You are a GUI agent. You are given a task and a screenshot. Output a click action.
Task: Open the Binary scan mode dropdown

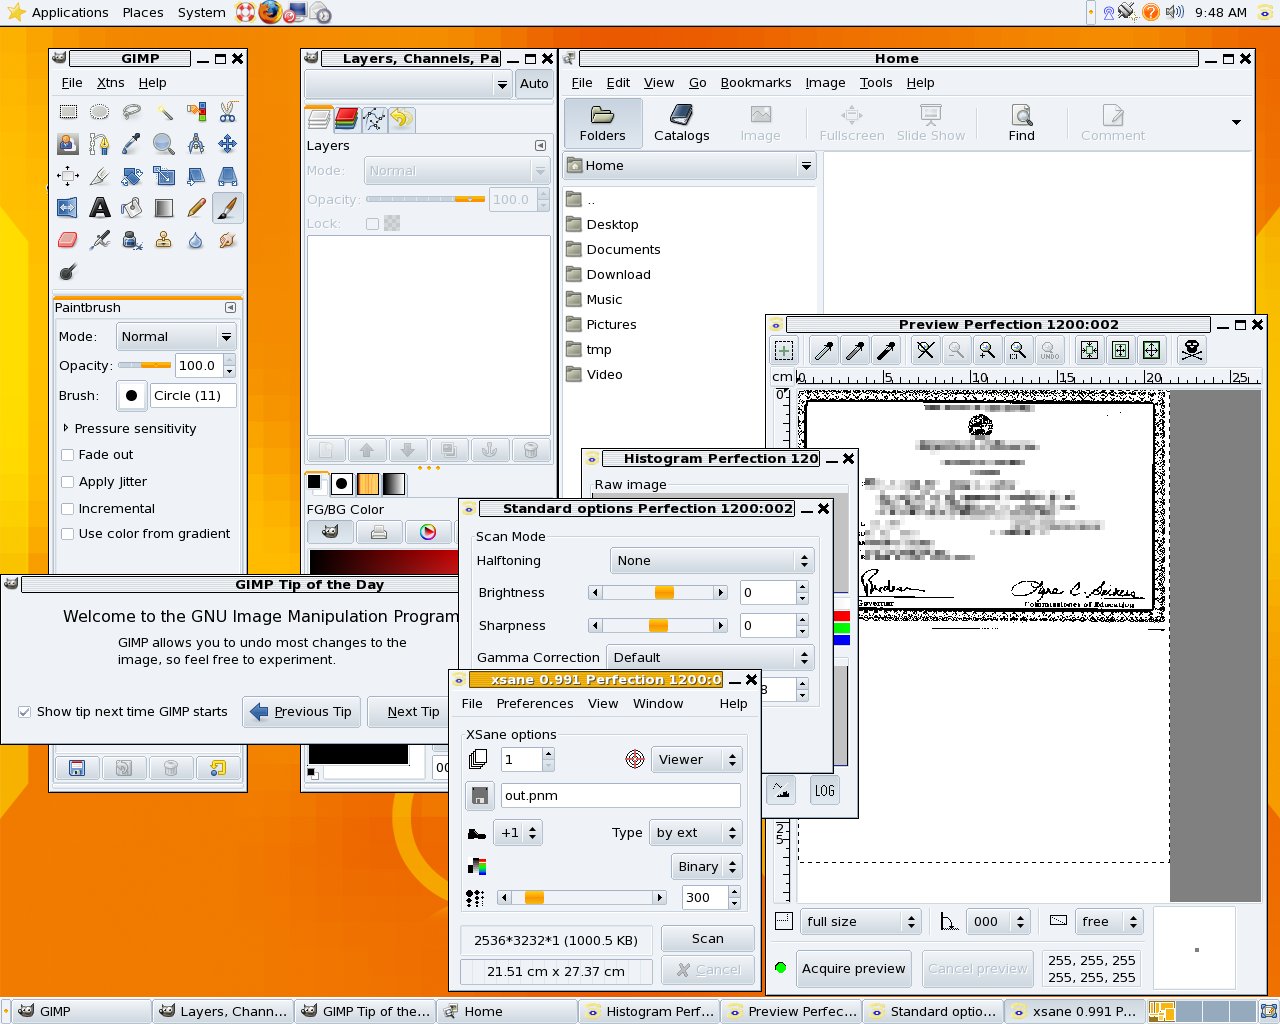(x=708, y=867)
